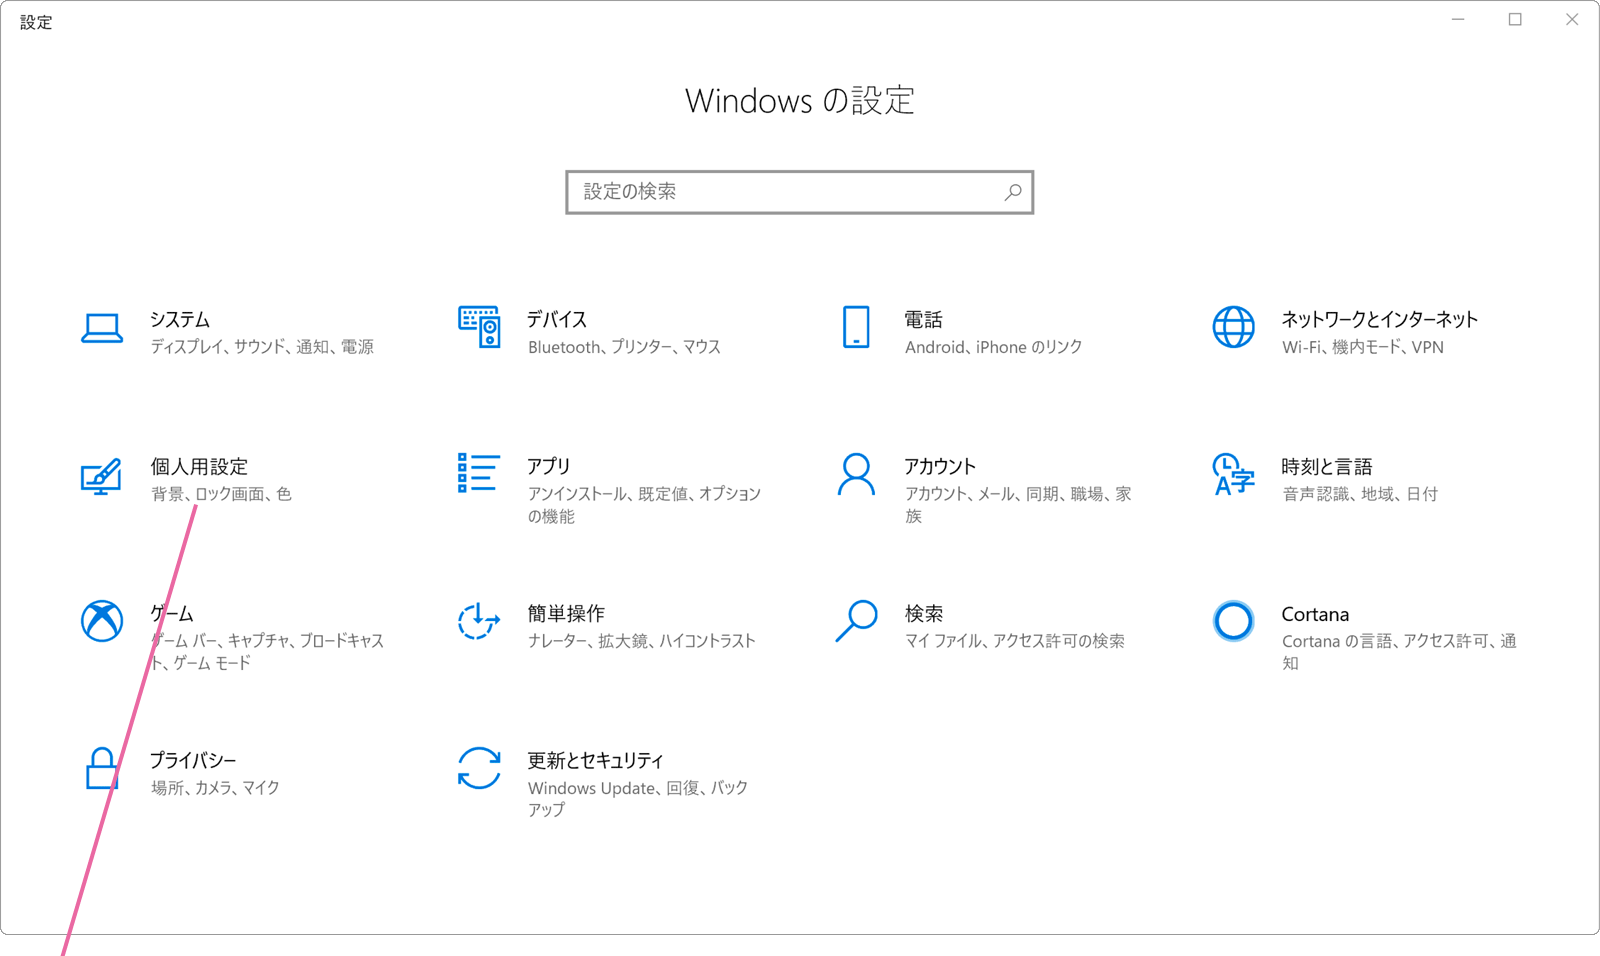This screenshot has height=956, width=1600.
Task: Click 'アカウント、メール、同期、職場、家族' description
Action: (x=1018, y=505)
